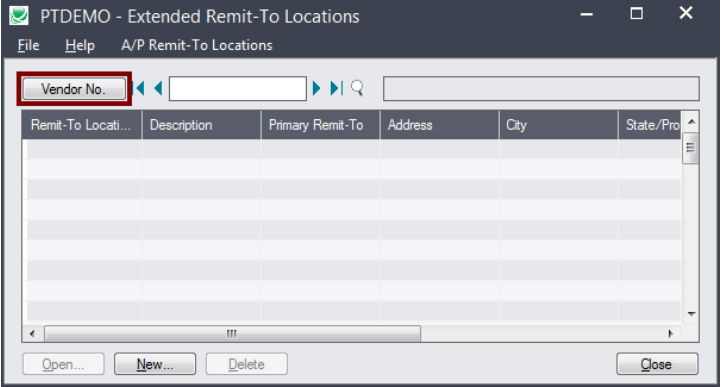Select the Primary Remit-To column header
The height and width of the screenshot is (387, 721).
coord(320,125)
